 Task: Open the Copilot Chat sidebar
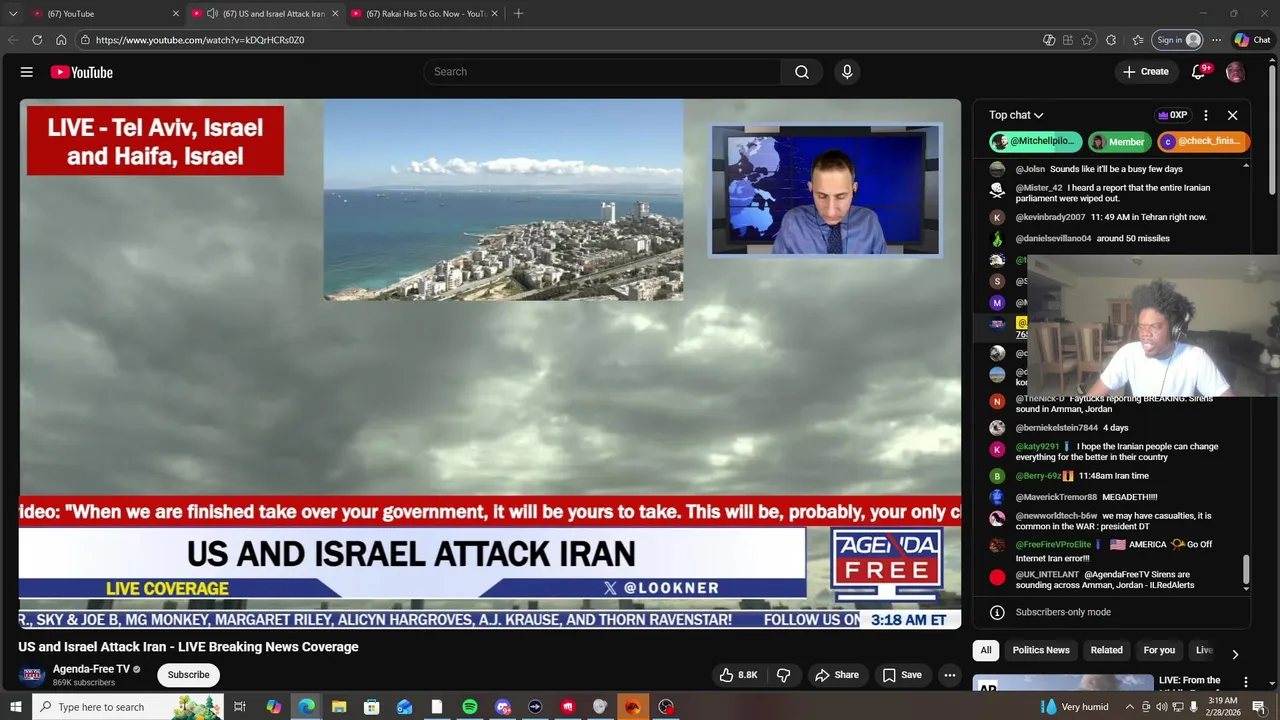pos(1252,40)
